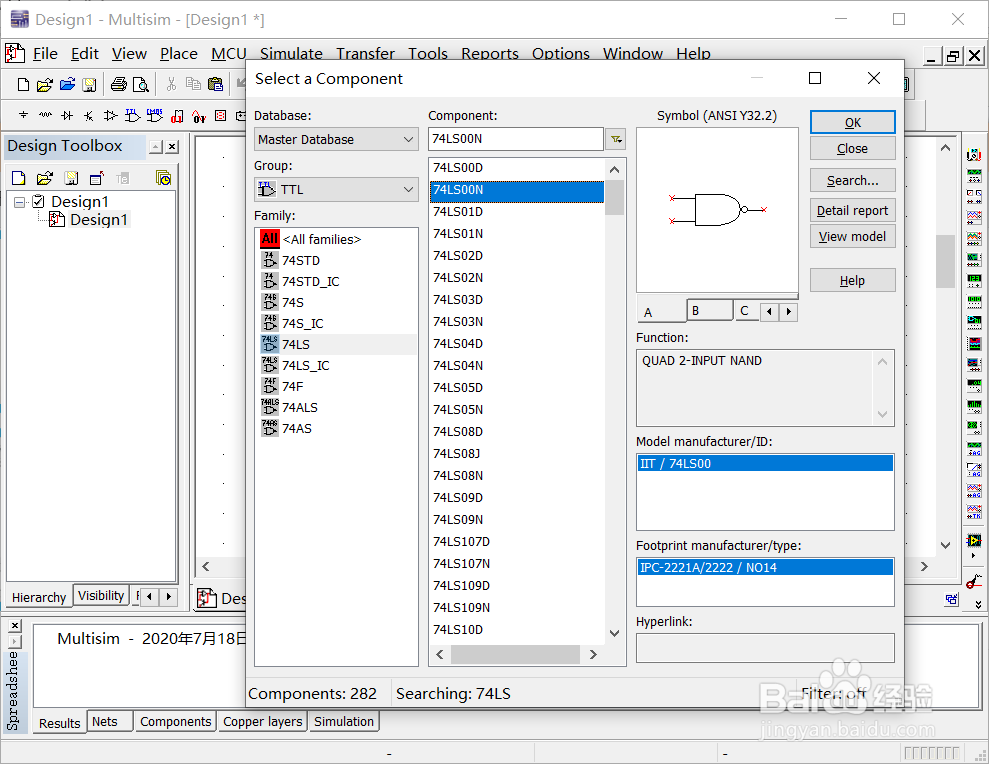The width and height of the screenshot is (989, 764).
Task: Click the Component name input field
Action: point(515,139)
